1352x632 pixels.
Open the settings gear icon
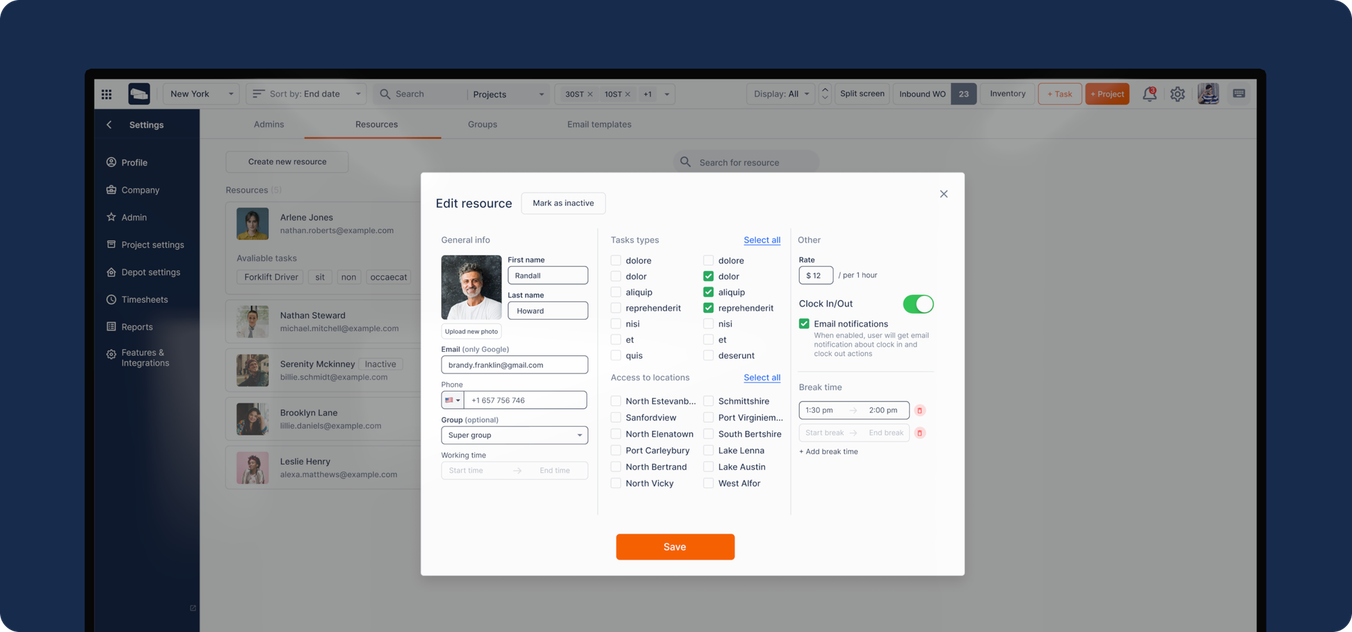(x=1178, y=94)
